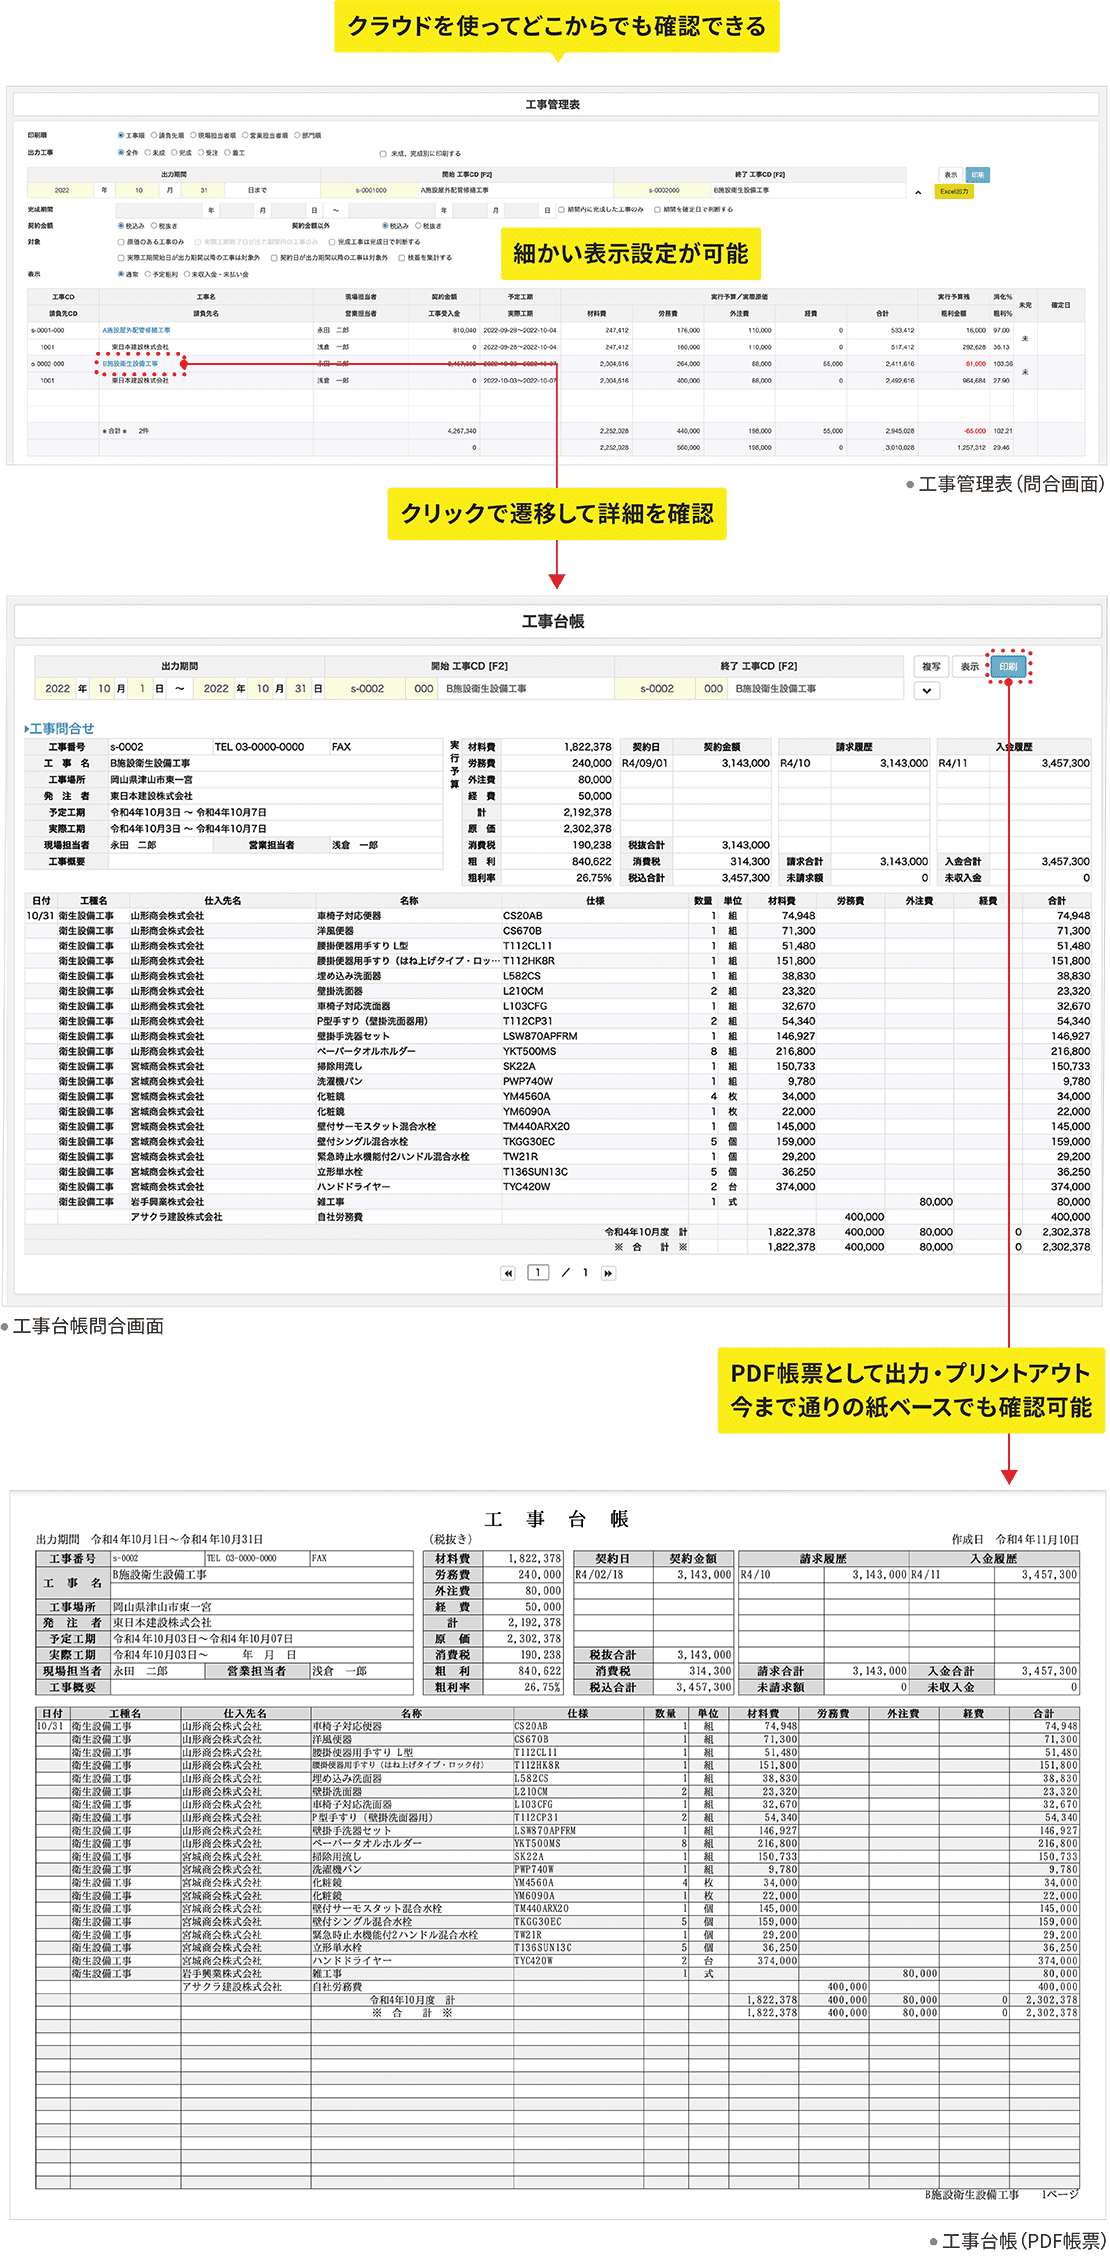Open the A施設屋外配管修繕工事 link
The image size is (1110, 2268).
tap(136, 330)
